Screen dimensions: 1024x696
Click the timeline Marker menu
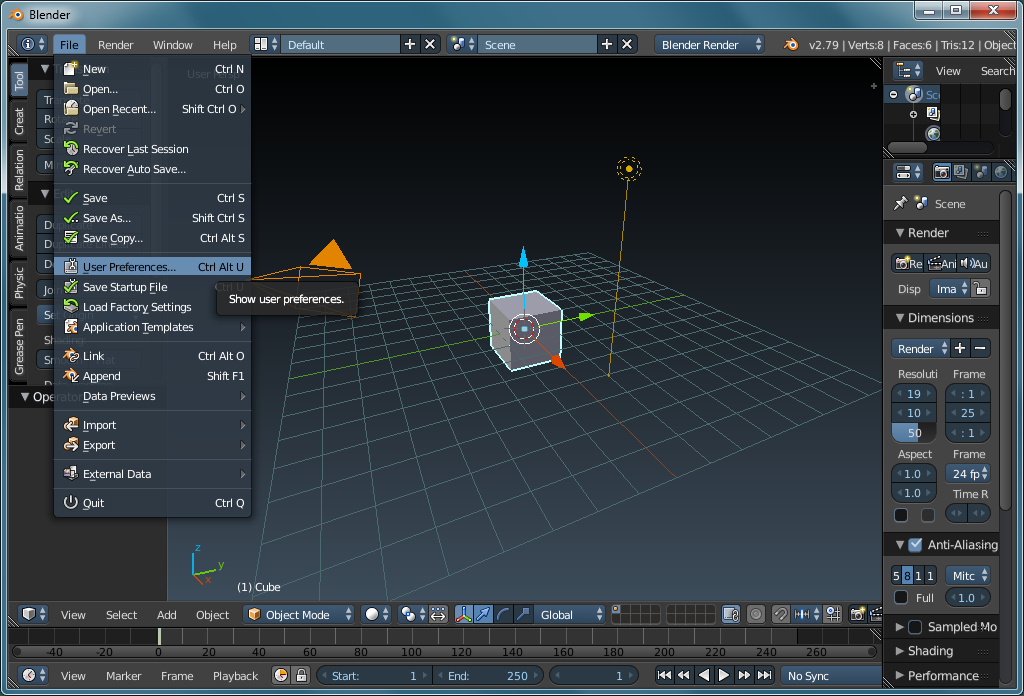tap(123, 676)
